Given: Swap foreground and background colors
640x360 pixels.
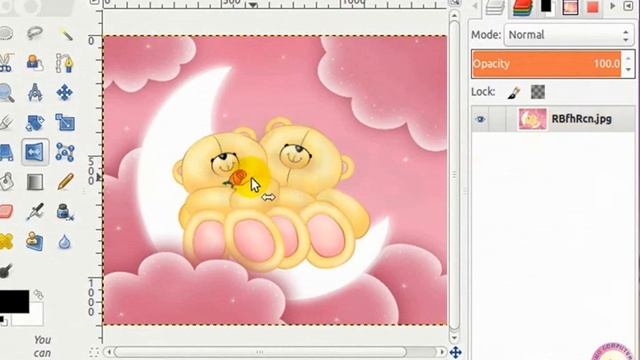Looking at the screenshot, I should point(38,294).
